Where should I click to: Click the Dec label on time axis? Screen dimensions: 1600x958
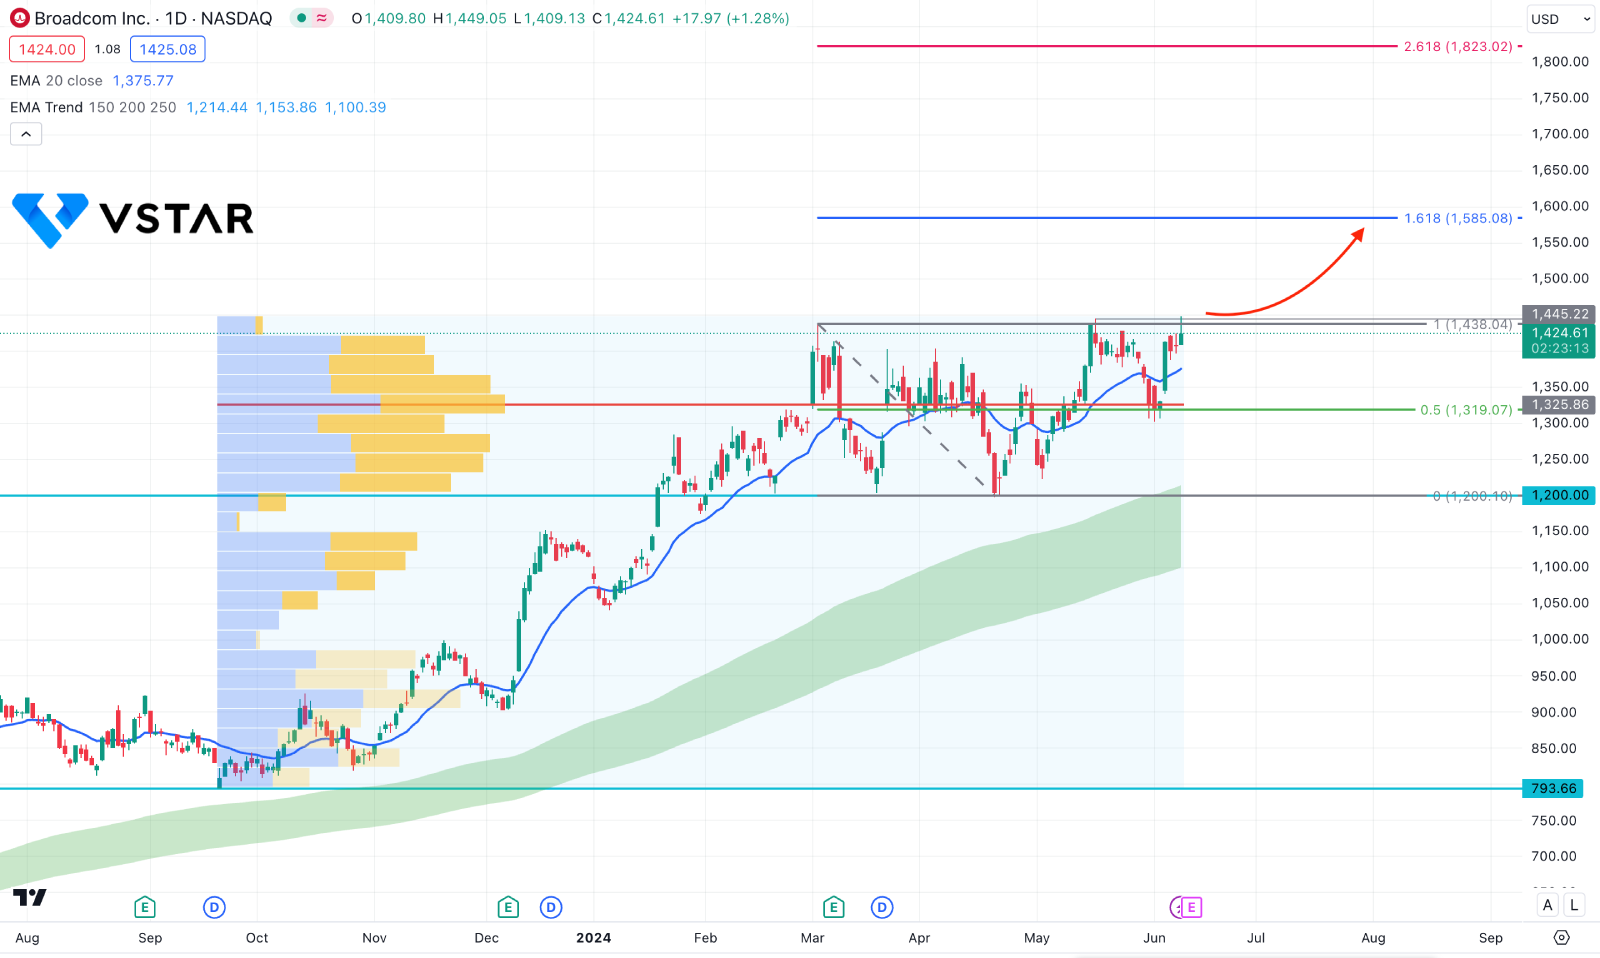pyautogui.click(x=486, y=937)
